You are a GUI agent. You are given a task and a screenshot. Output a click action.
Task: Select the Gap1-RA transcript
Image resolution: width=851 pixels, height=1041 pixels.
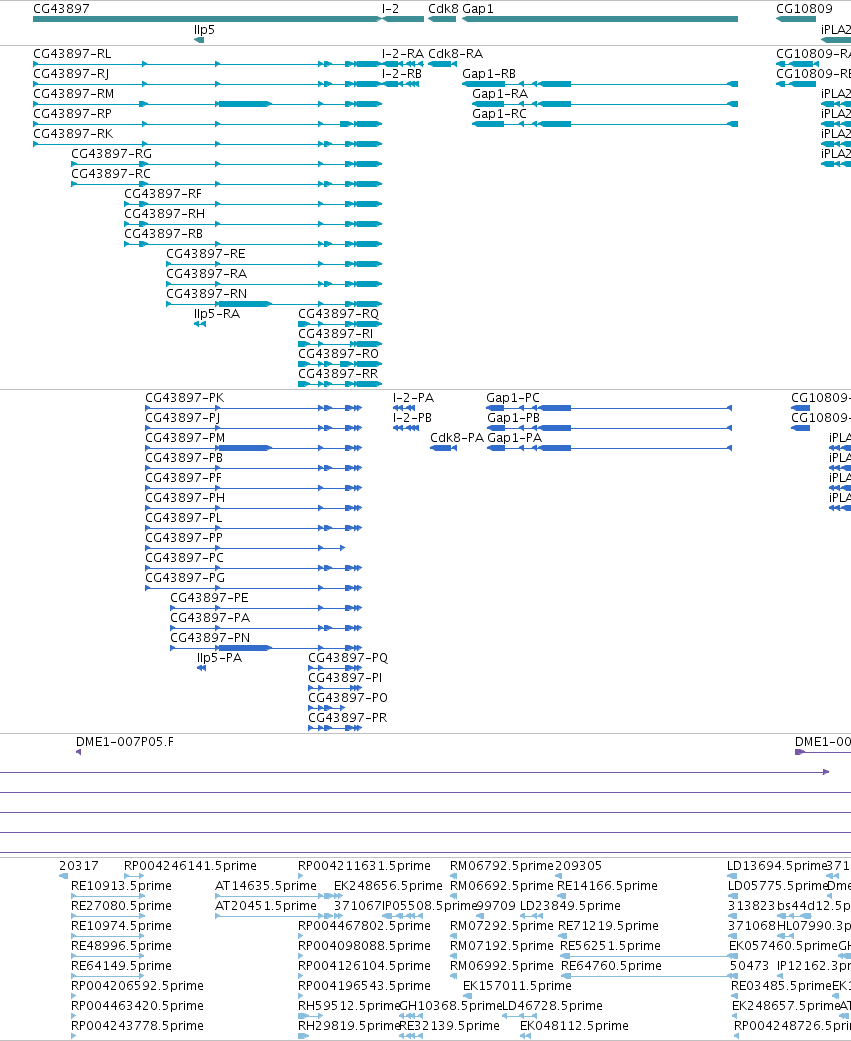point(605,104)
